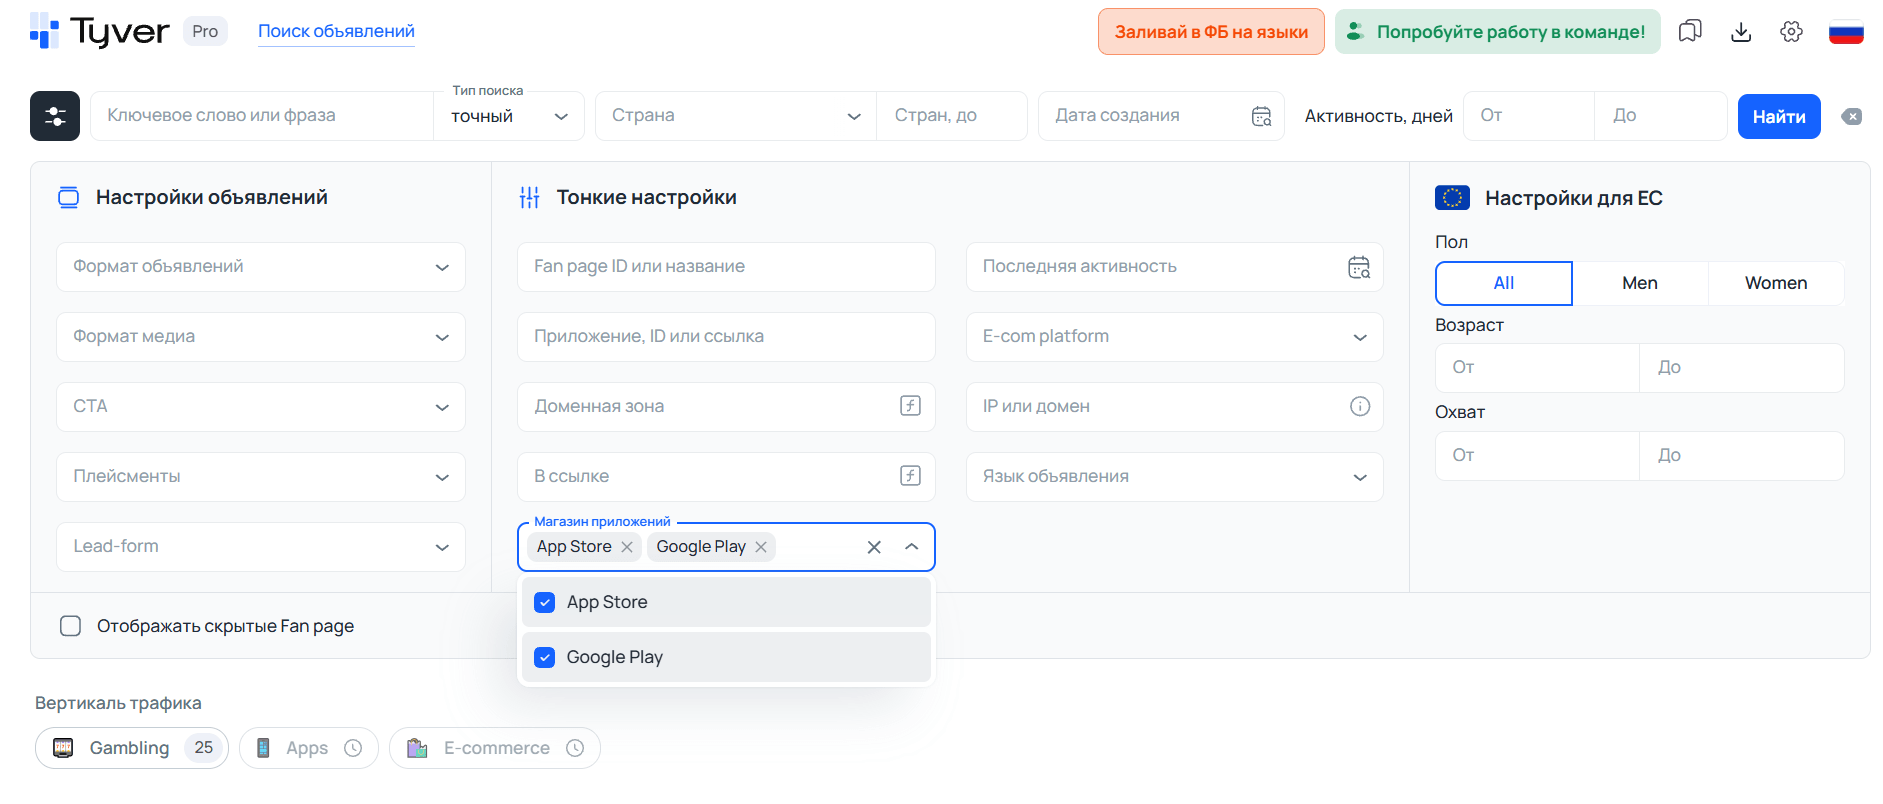Collapse Магазин приложений dropdown chevron
This screenshot has width=1883, height=804.
click(x=911, y=547)
